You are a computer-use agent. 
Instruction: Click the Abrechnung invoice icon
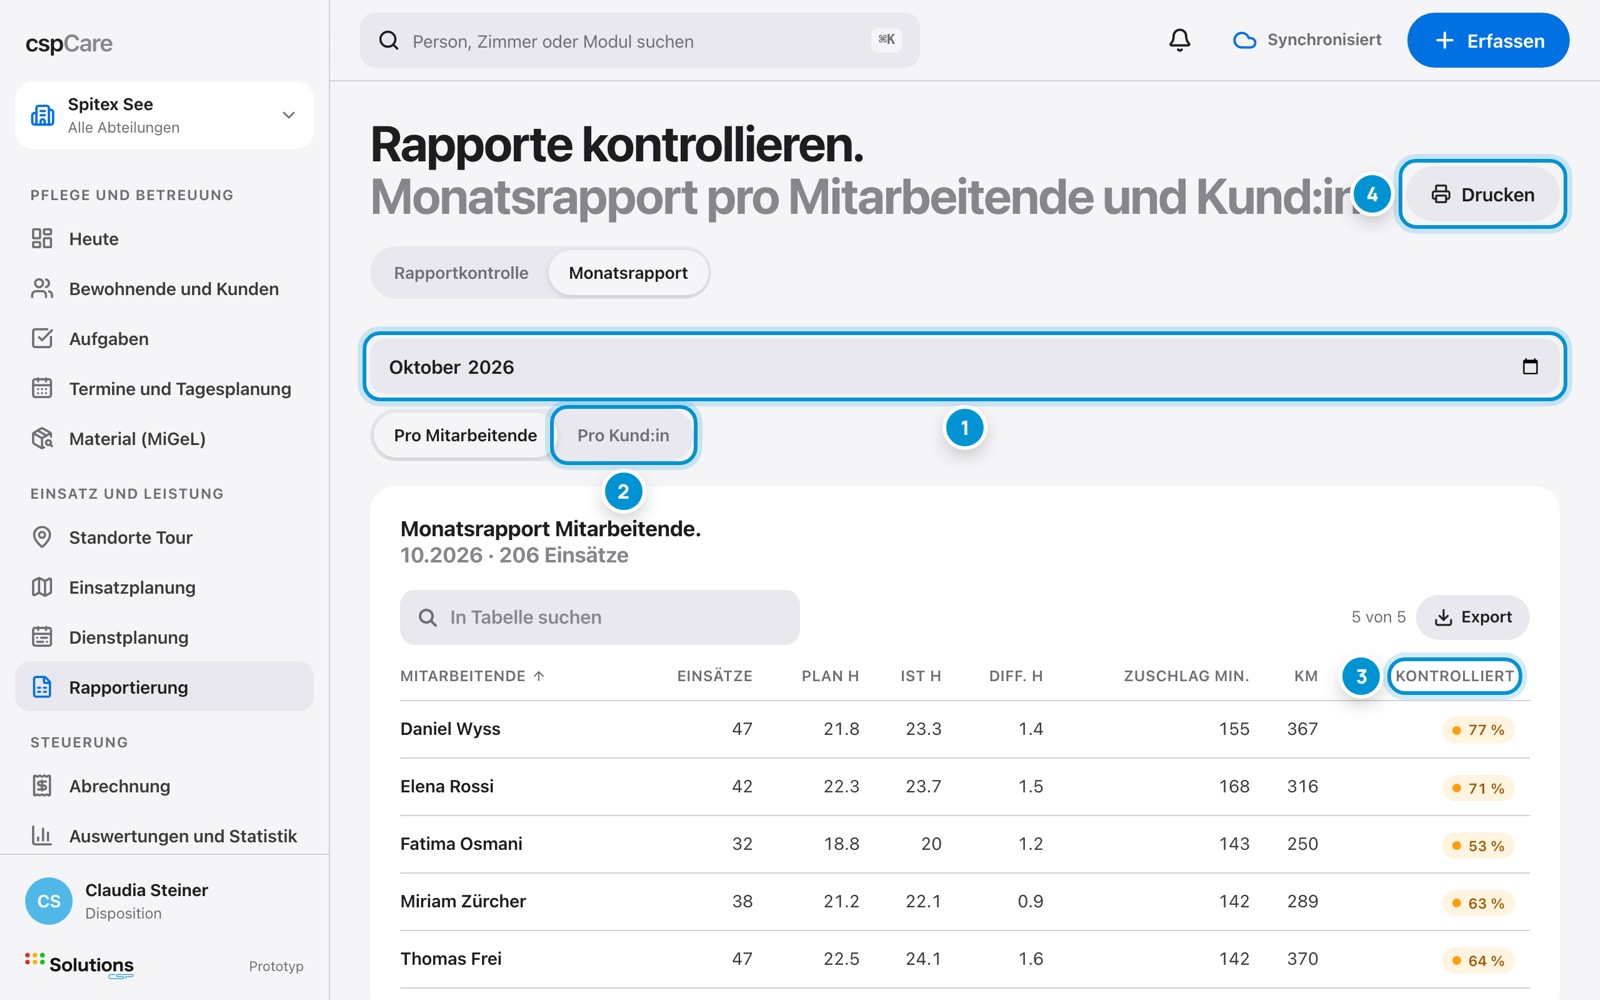pos(42,786)
